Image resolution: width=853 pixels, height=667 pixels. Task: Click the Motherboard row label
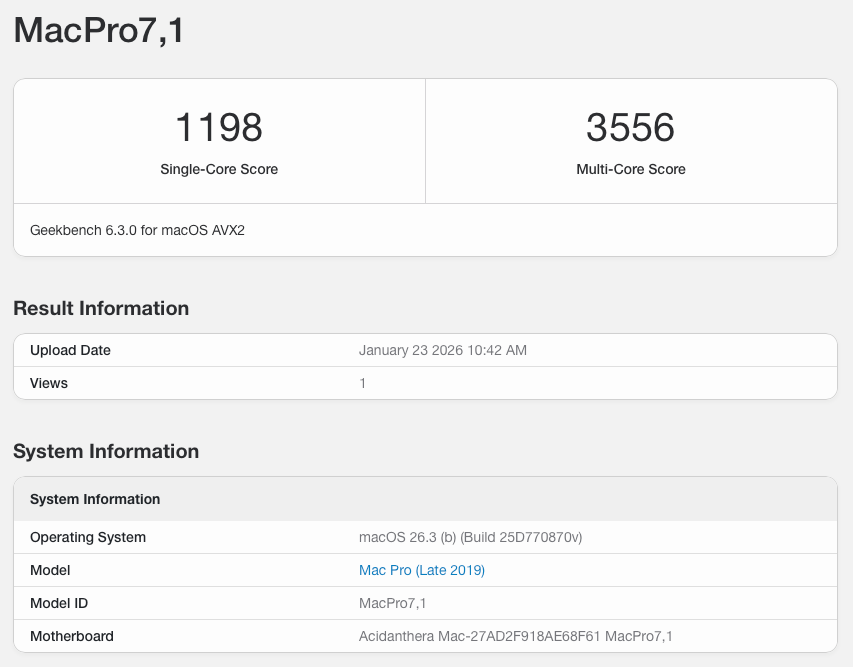pyautogui.click(x=72, y=636)
